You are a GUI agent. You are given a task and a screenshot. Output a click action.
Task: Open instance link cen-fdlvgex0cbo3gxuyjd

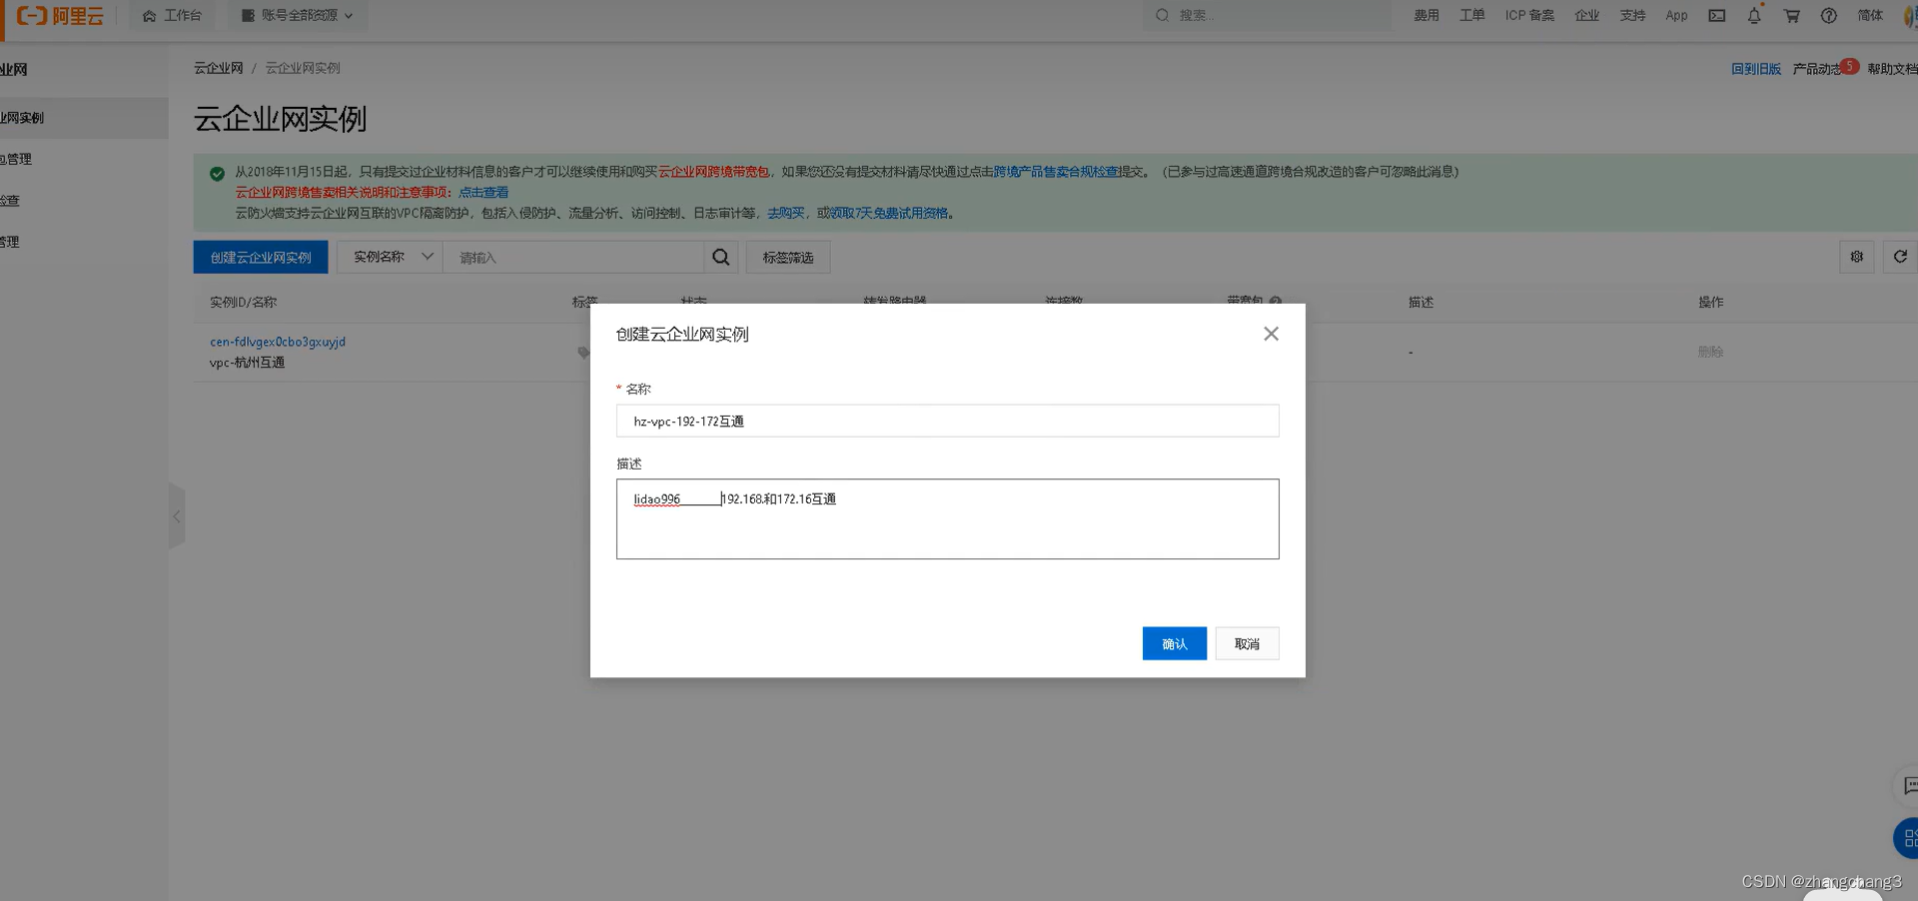tap(277, 341)
